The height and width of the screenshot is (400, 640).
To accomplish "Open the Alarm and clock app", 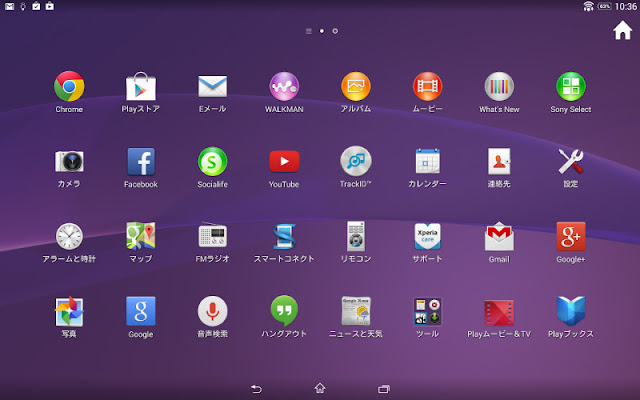I will coord(69,236).
